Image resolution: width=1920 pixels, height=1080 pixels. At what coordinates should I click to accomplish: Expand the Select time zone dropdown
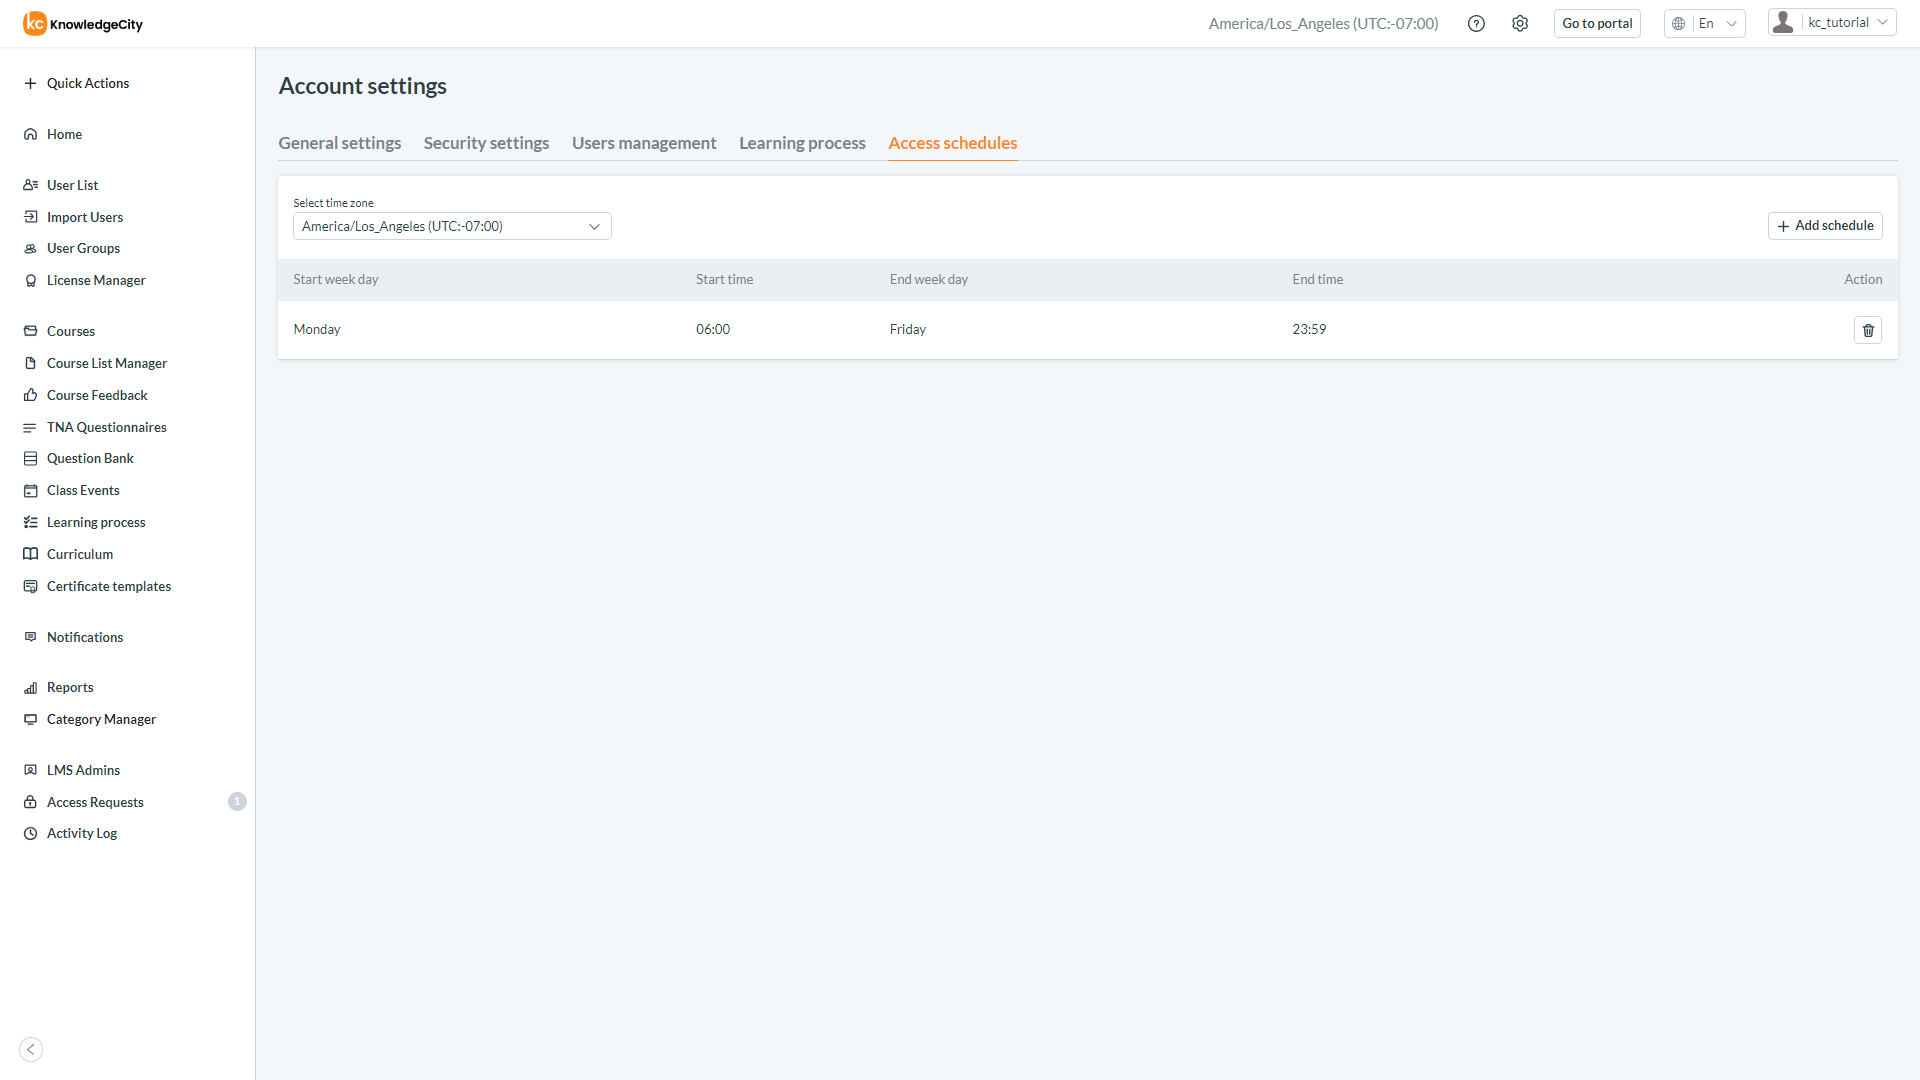451,226
